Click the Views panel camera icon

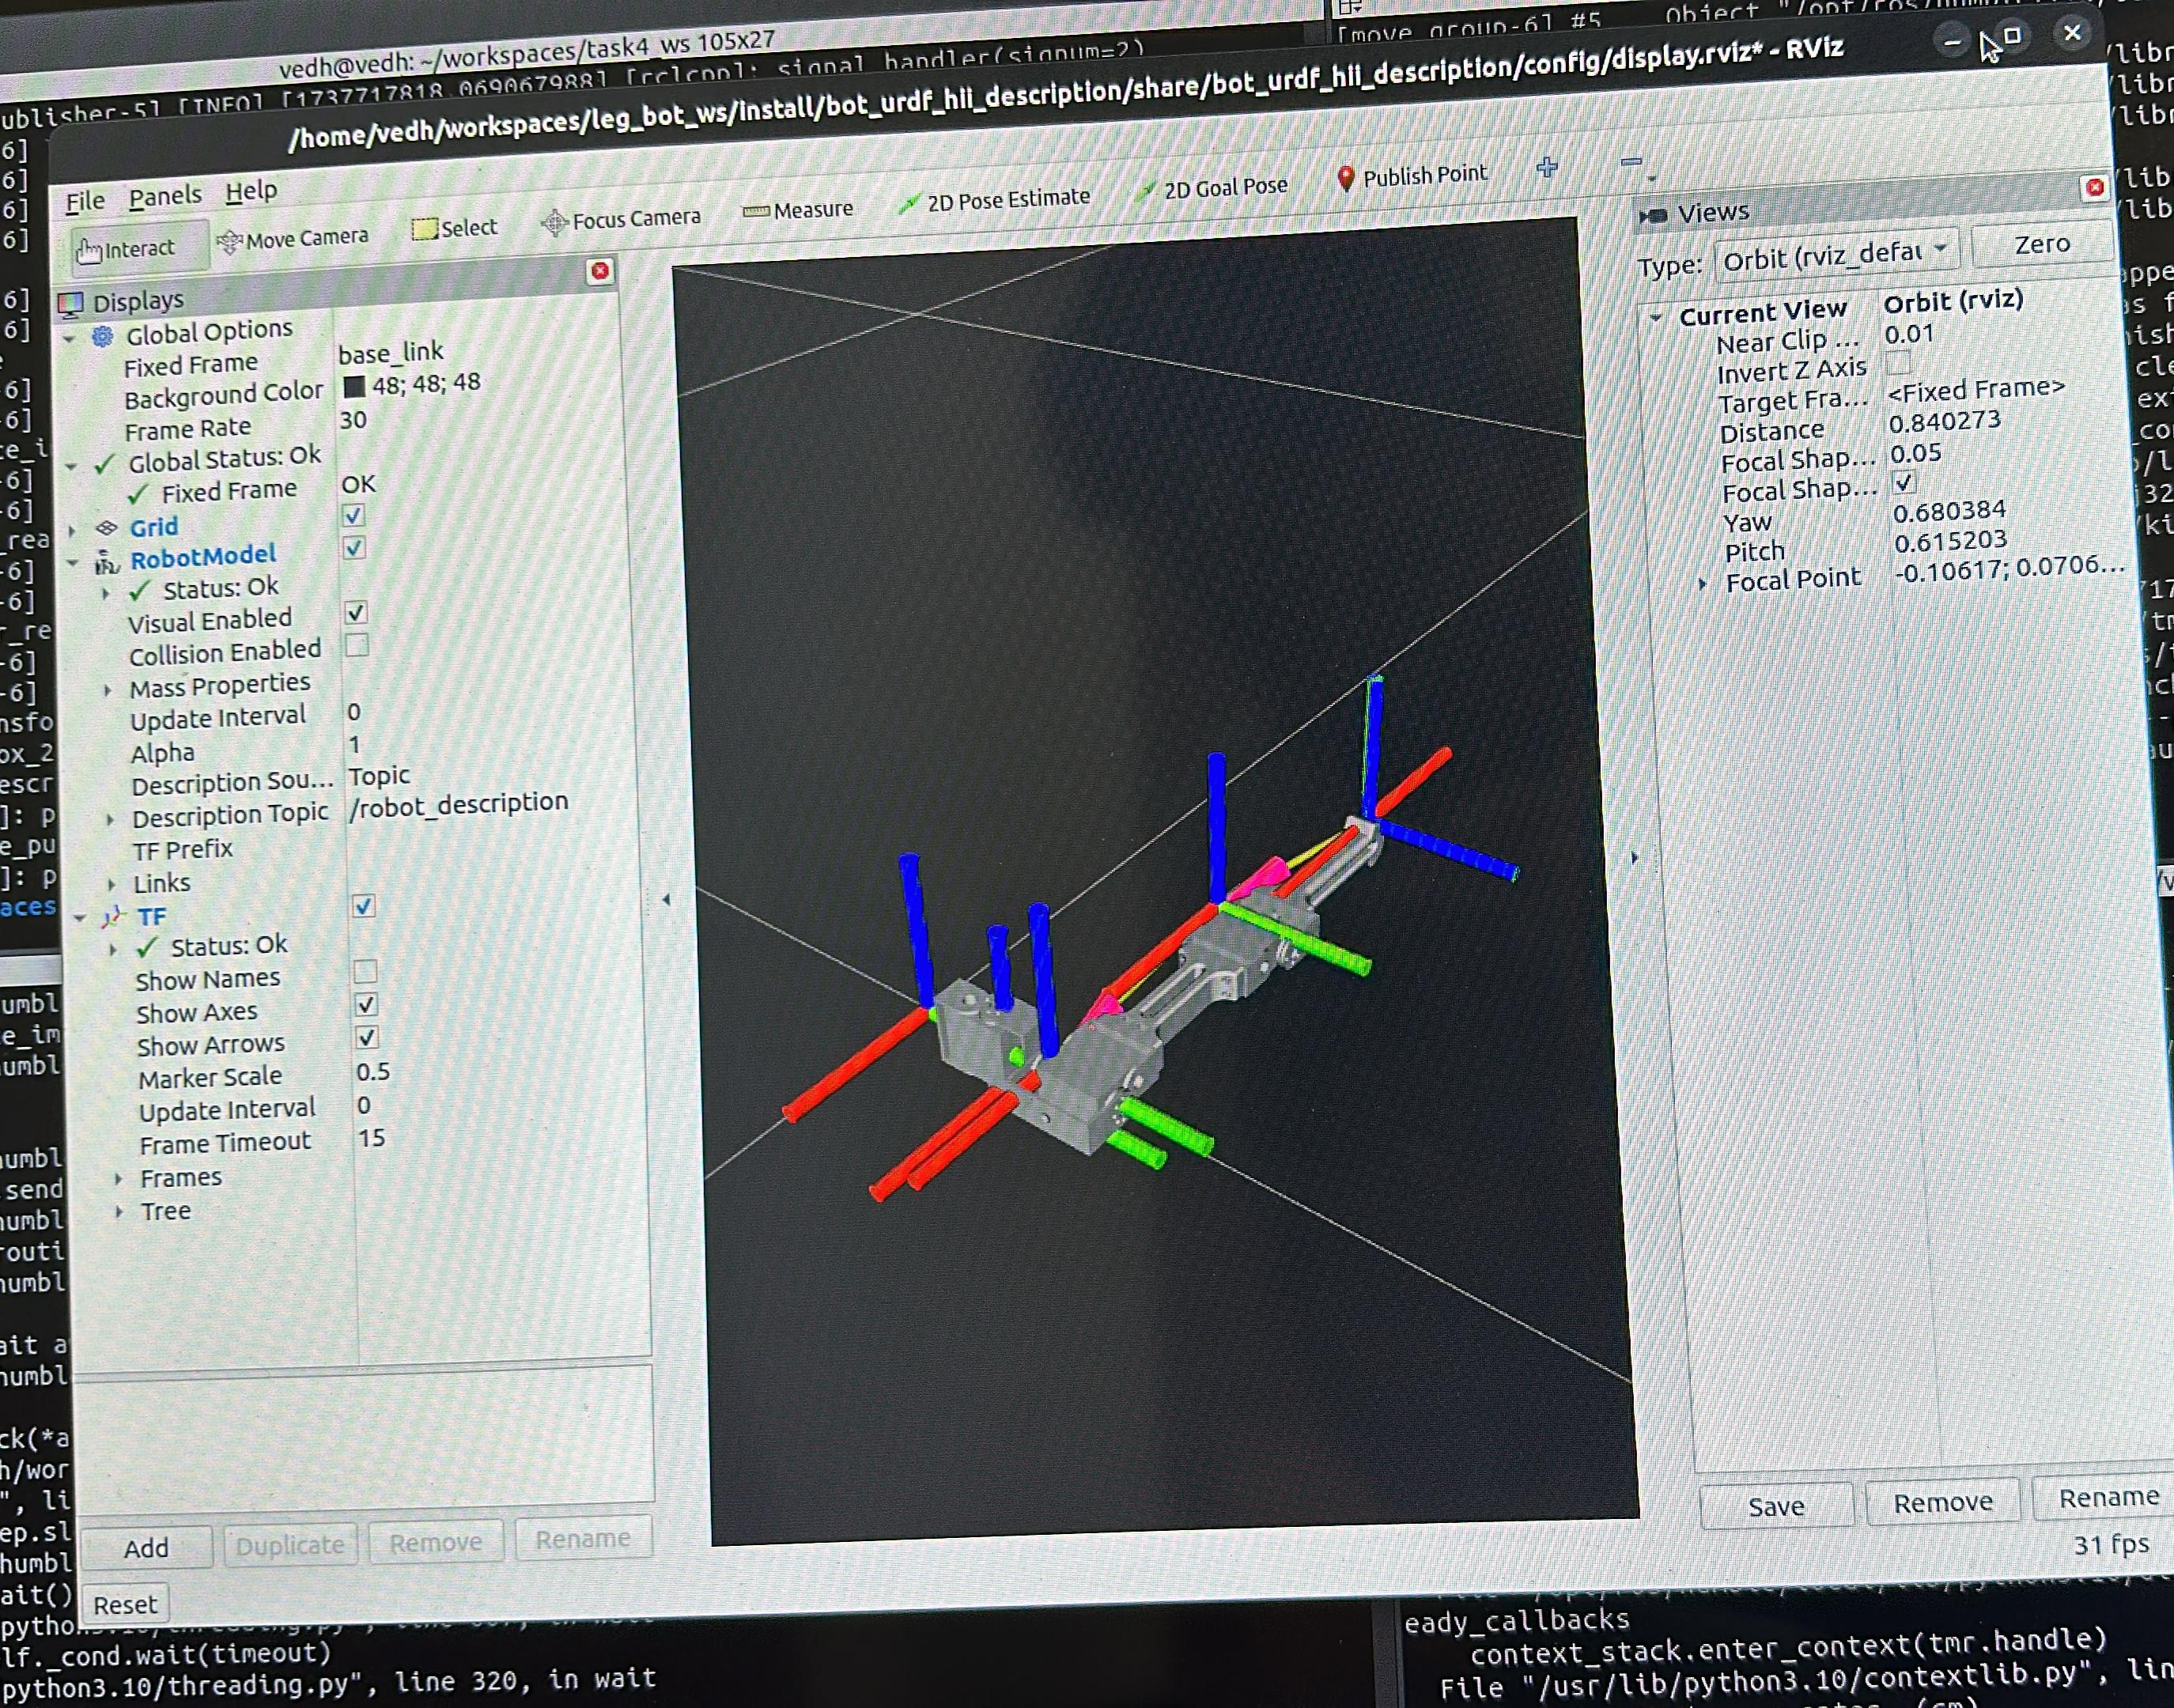tap(1652, 215)
